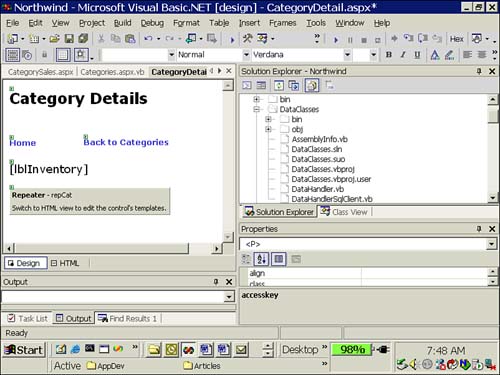Click the Foreground Color icon
The image size is (500, 375).
(435, 55)
